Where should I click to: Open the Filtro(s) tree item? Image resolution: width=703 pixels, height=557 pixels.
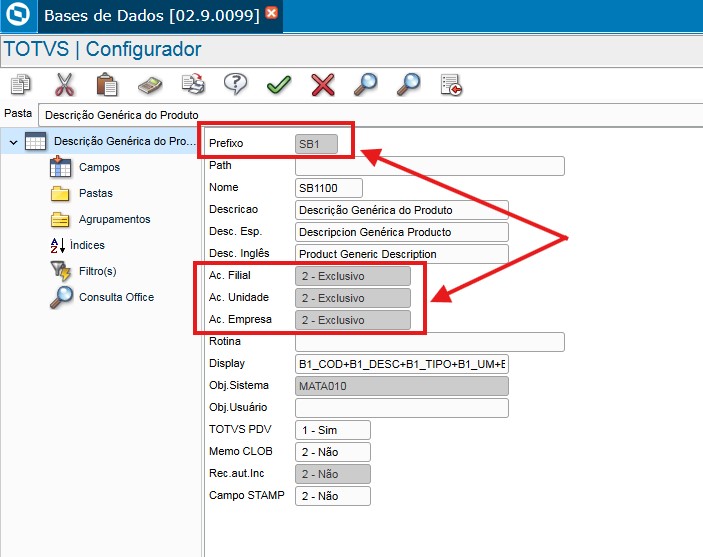[97, 271]
